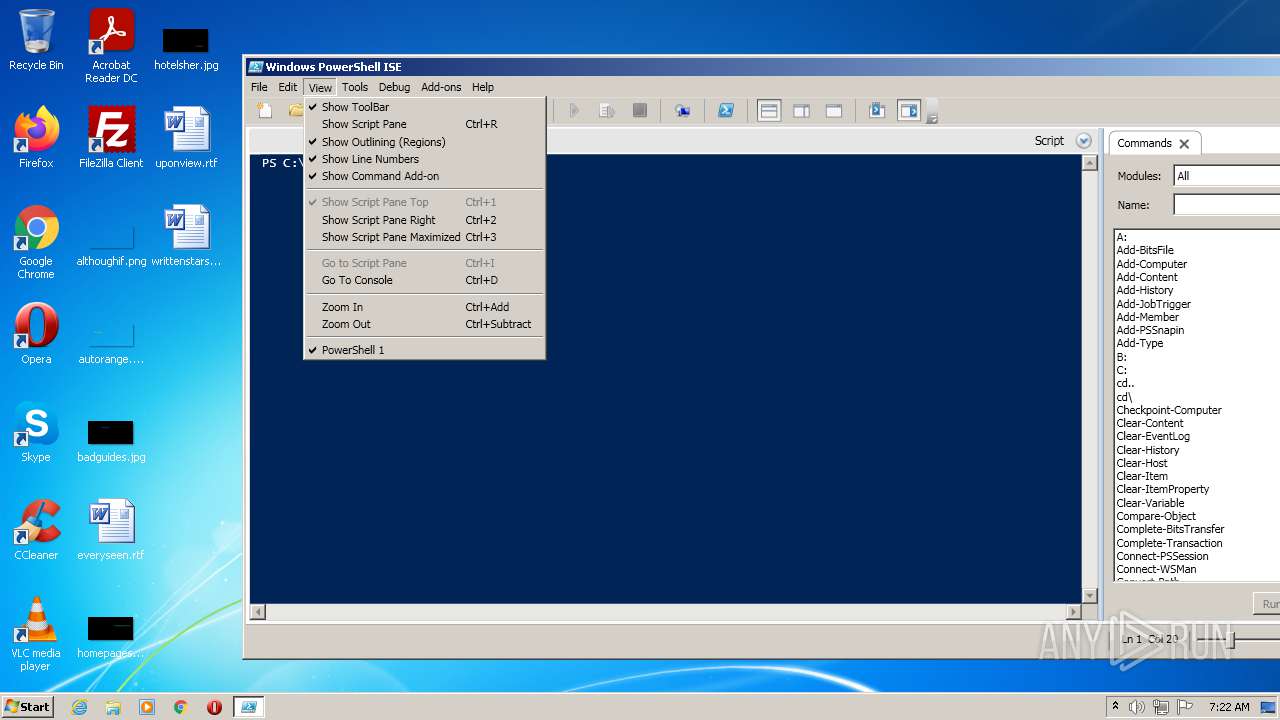Click the Windows Media Player taskbar icon
This screenshot has width=1280, height=720.
(x=147, y=707)
